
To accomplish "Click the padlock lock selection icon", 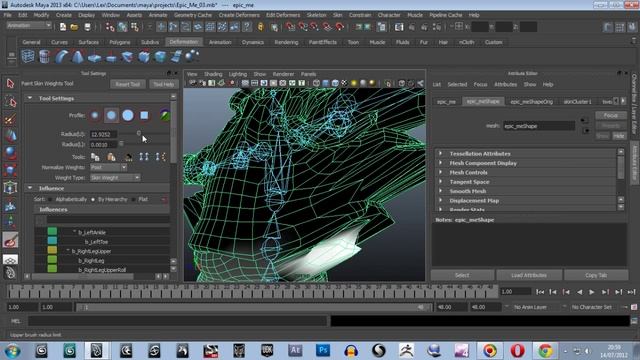I will 261,27.
